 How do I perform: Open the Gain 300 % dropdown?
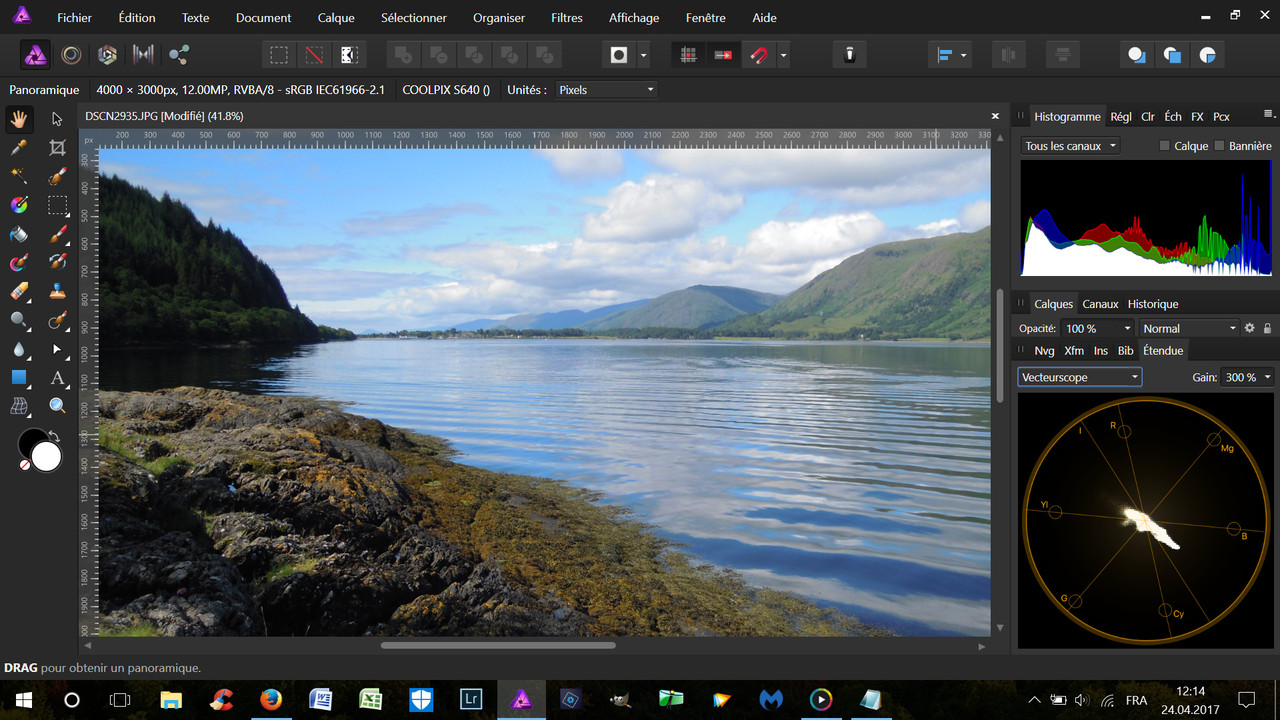tap(1248, 377)
